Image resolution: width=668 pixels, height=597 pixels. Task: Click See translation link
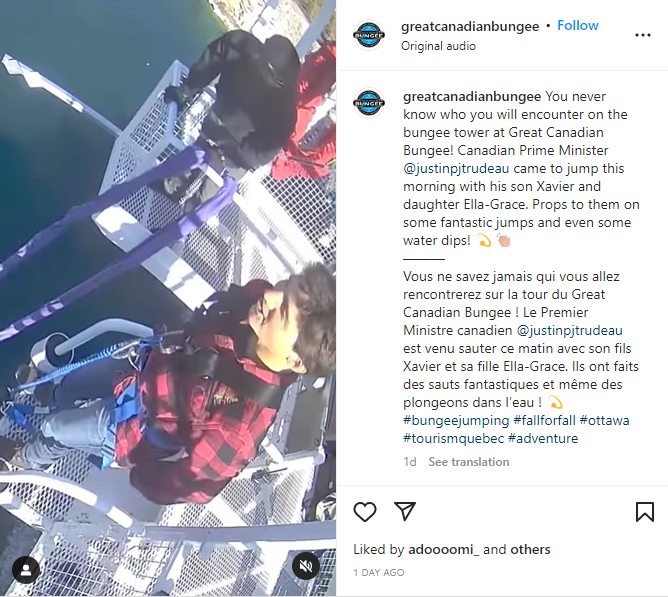pos(469,462)
